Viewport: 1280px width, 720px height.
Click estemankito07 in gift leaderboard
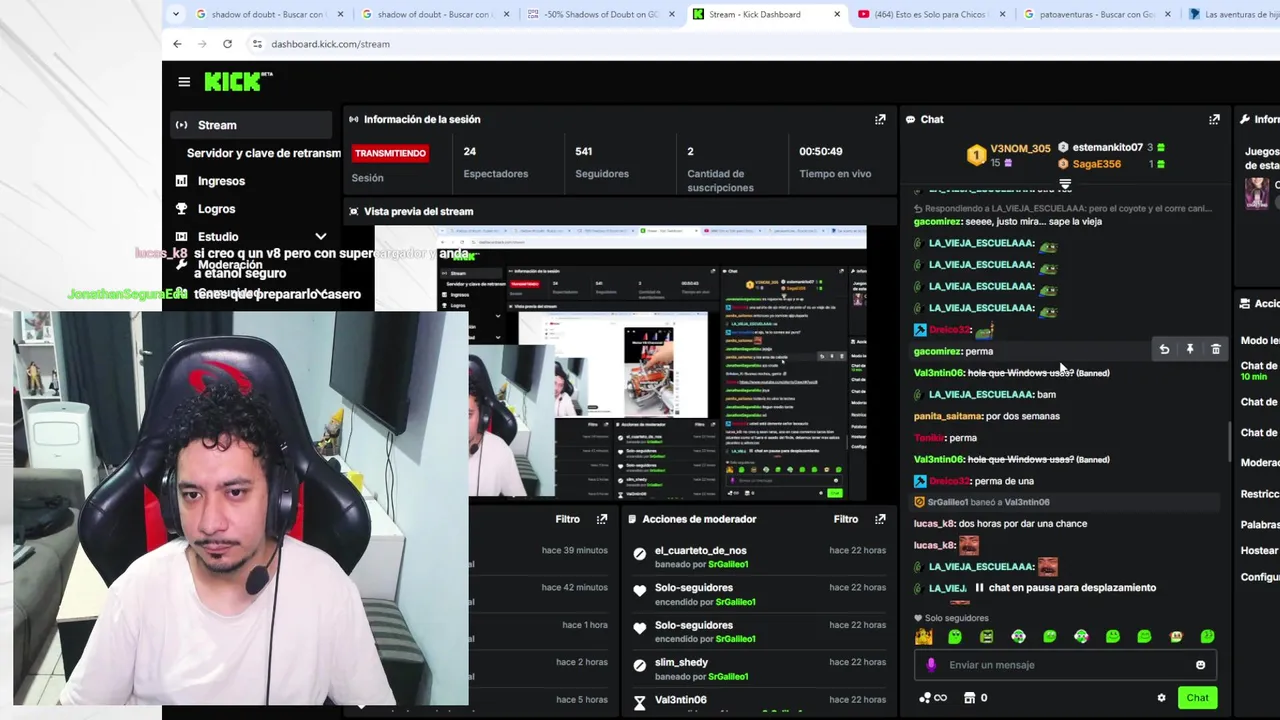tap(1107, 148)
